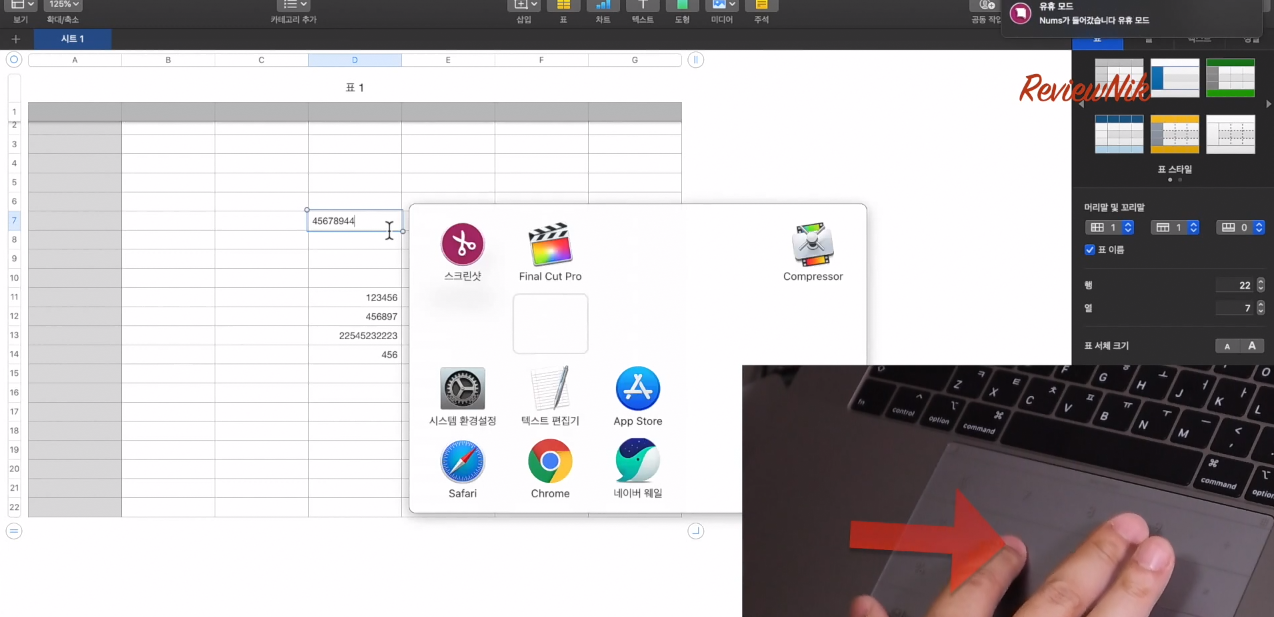Click the 행 count field showing 22
Viewport: 1274px width, 617px height.
[x=1235, y=285]
